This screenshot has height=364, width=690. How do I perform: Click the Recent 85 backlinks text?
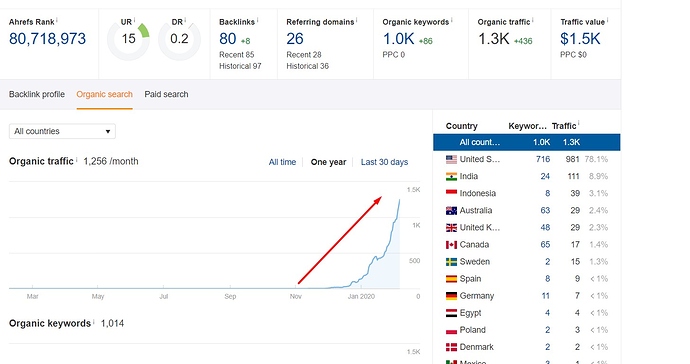pyautogui.click(x=237, y=55)
